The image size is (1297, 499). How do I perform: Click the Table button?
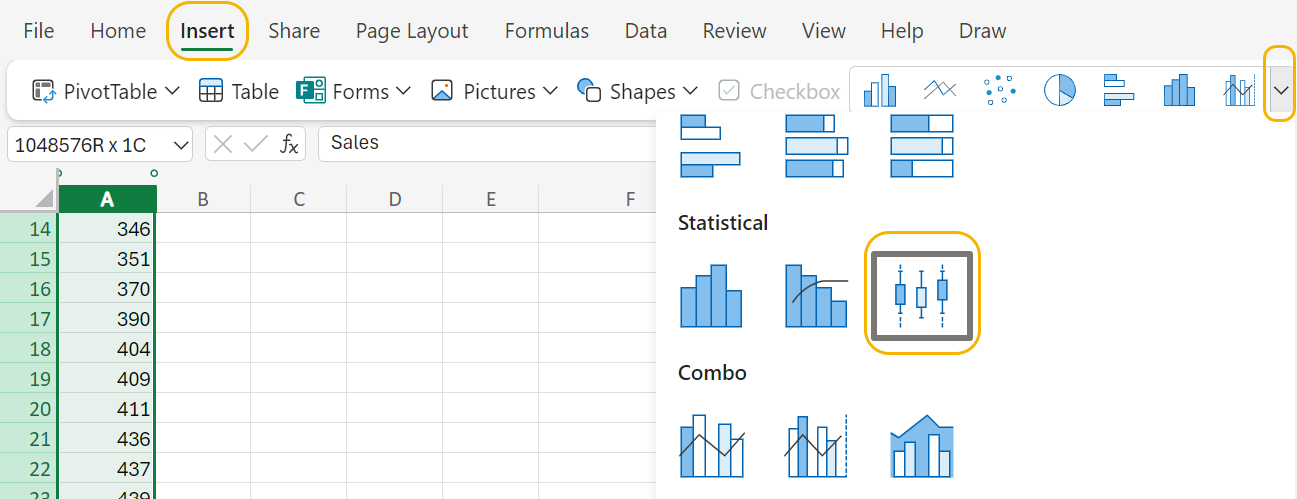(239, 91)
